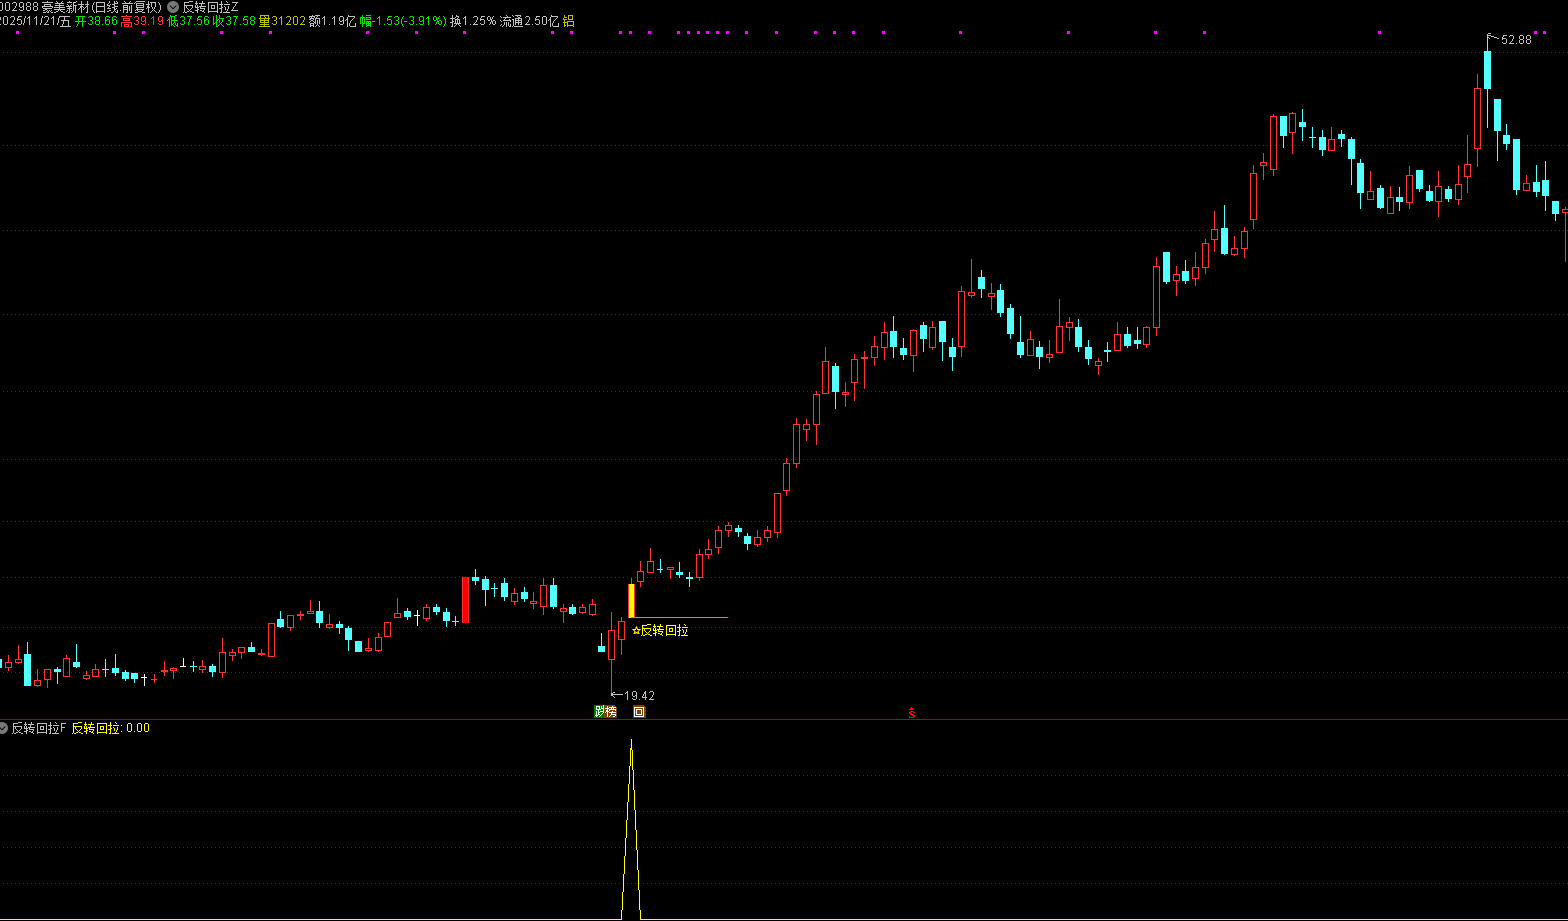Select the tall cyan candle at the 52.88 peak
This screenshot has height=921, width=1568.
1487,70
